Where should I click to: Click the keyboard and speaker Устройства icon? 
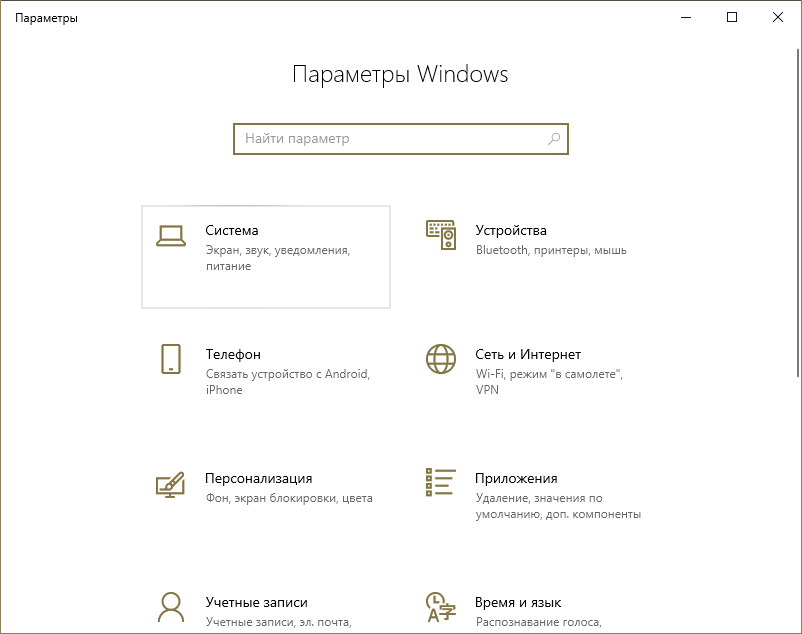tap(441, 235)
